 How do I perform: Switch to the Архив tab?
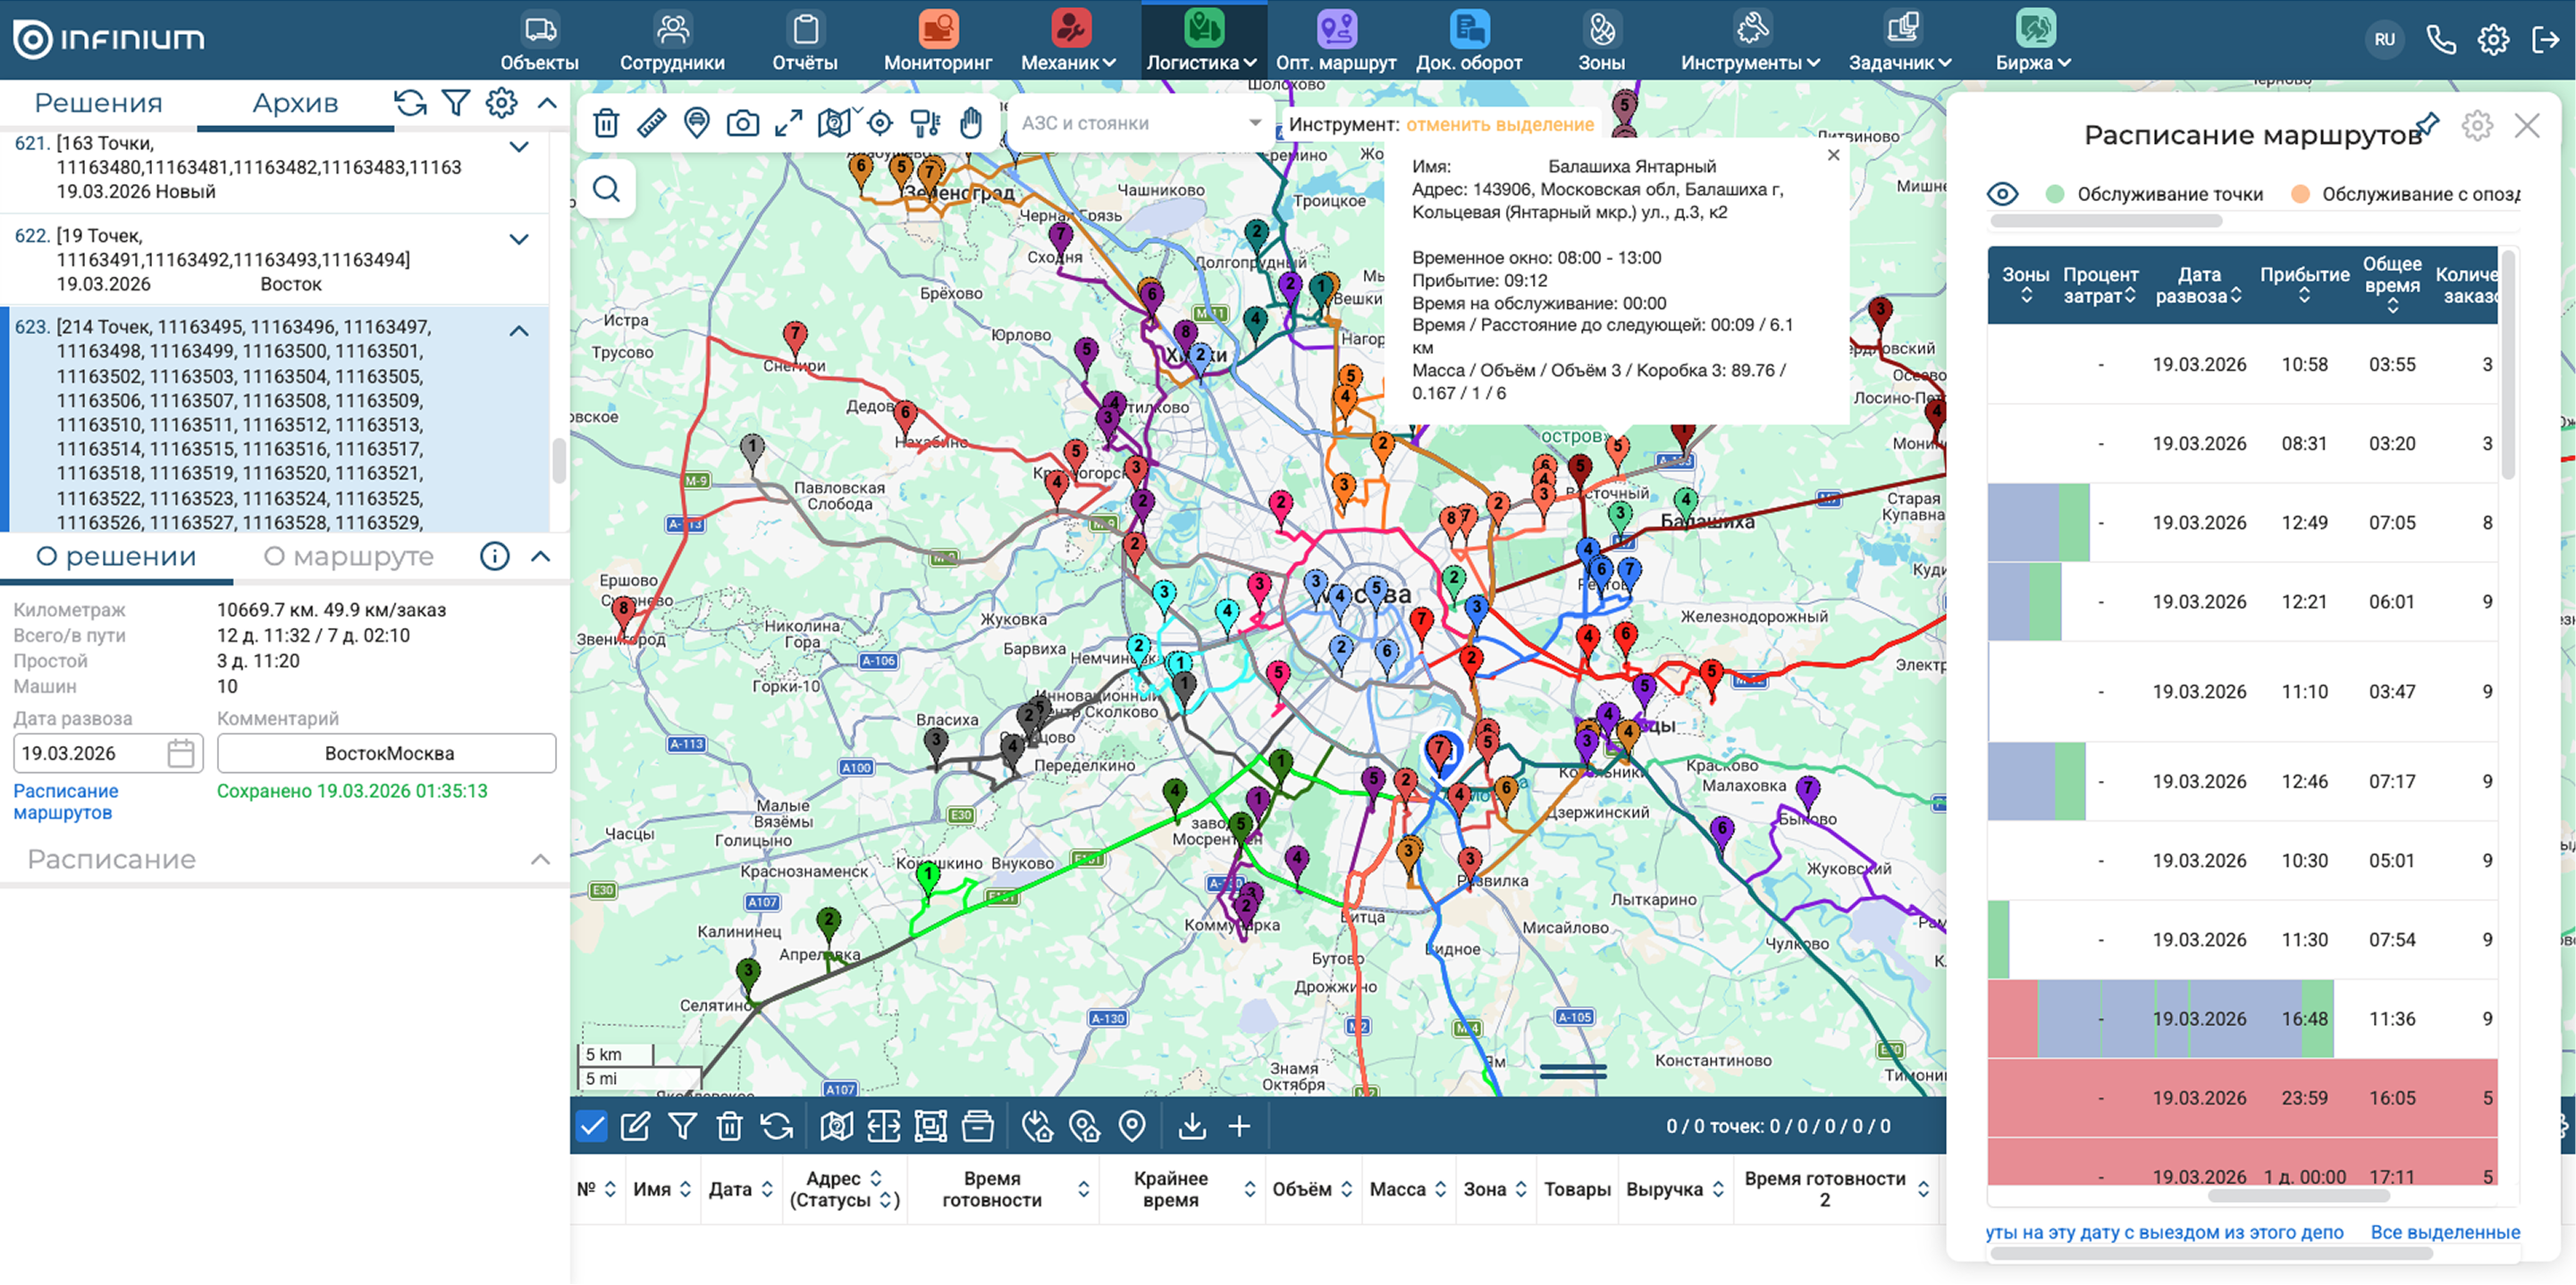point(295,103)
